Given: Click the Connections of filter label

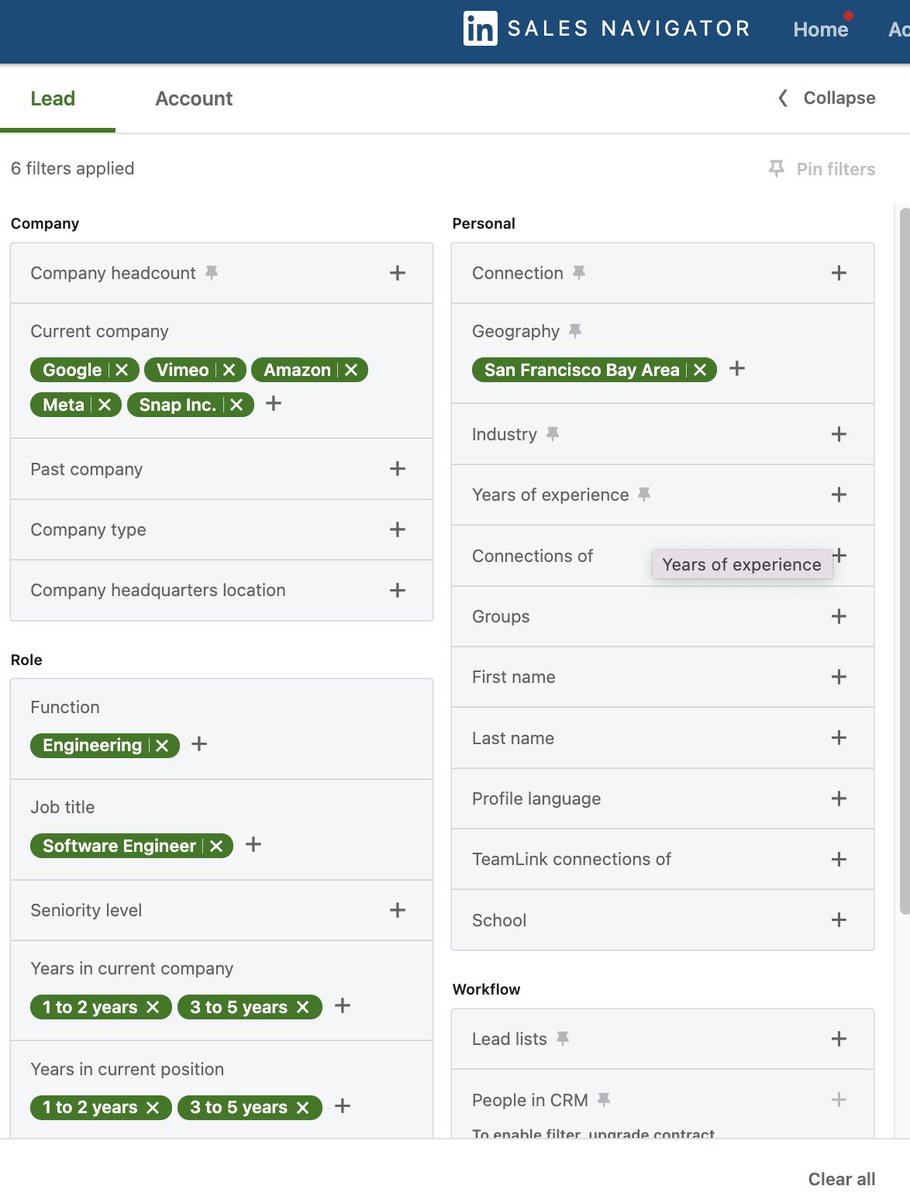Looking at the screenshot, I should 533,556.
